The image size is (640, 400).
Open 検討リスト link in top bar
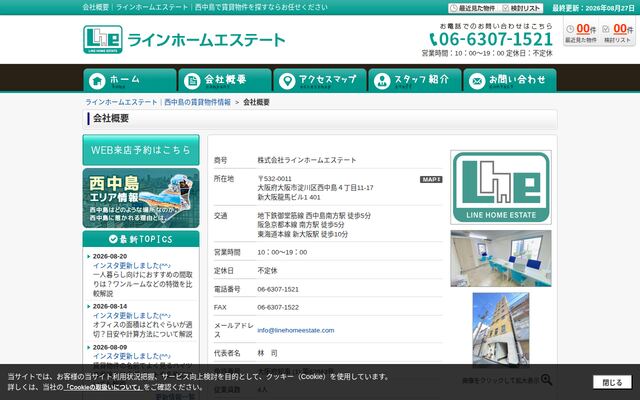coord(521,8)
